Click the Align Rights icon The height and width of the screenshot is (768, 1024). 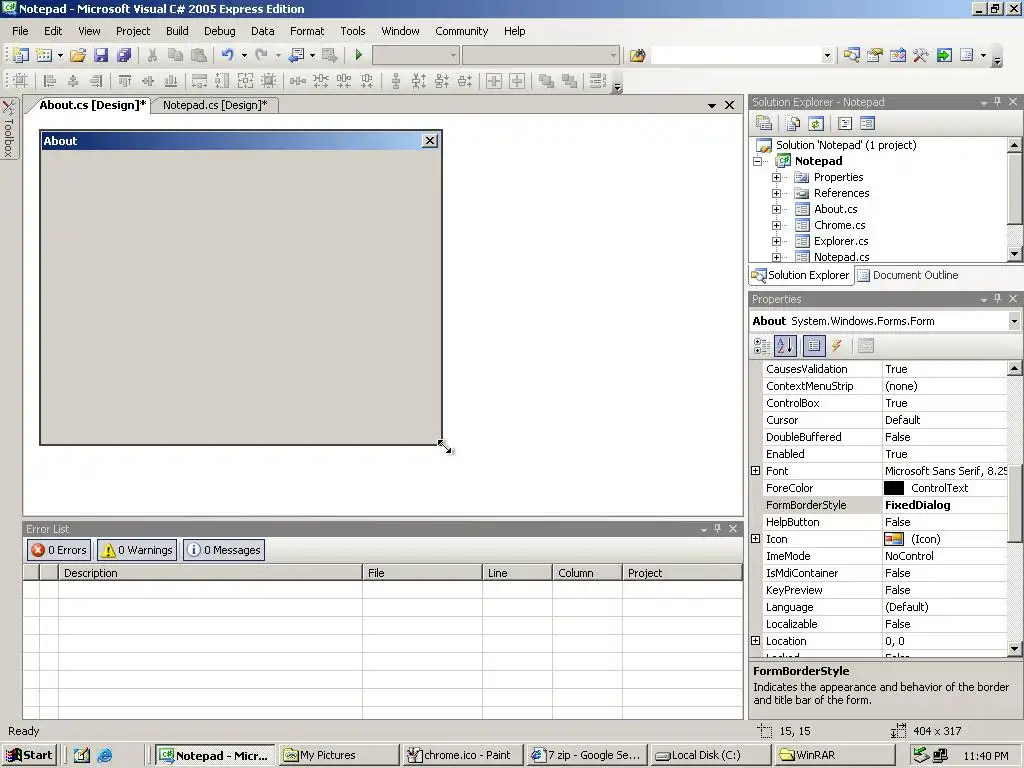point(96,81)
